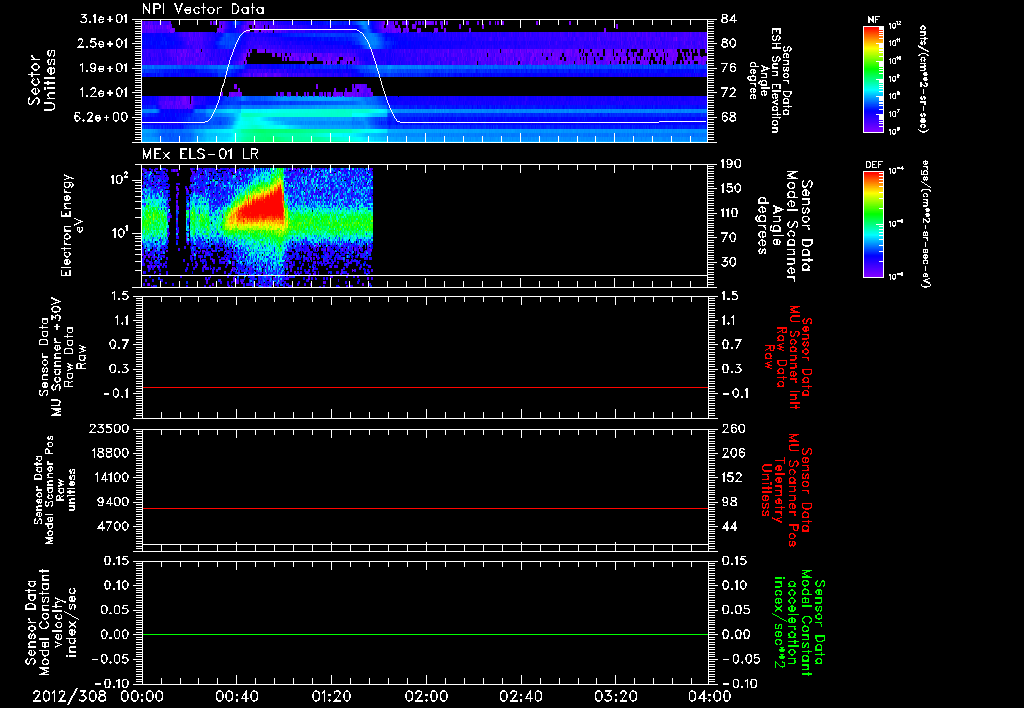Click the red line in Scanner Pos panel

[425, 508]
